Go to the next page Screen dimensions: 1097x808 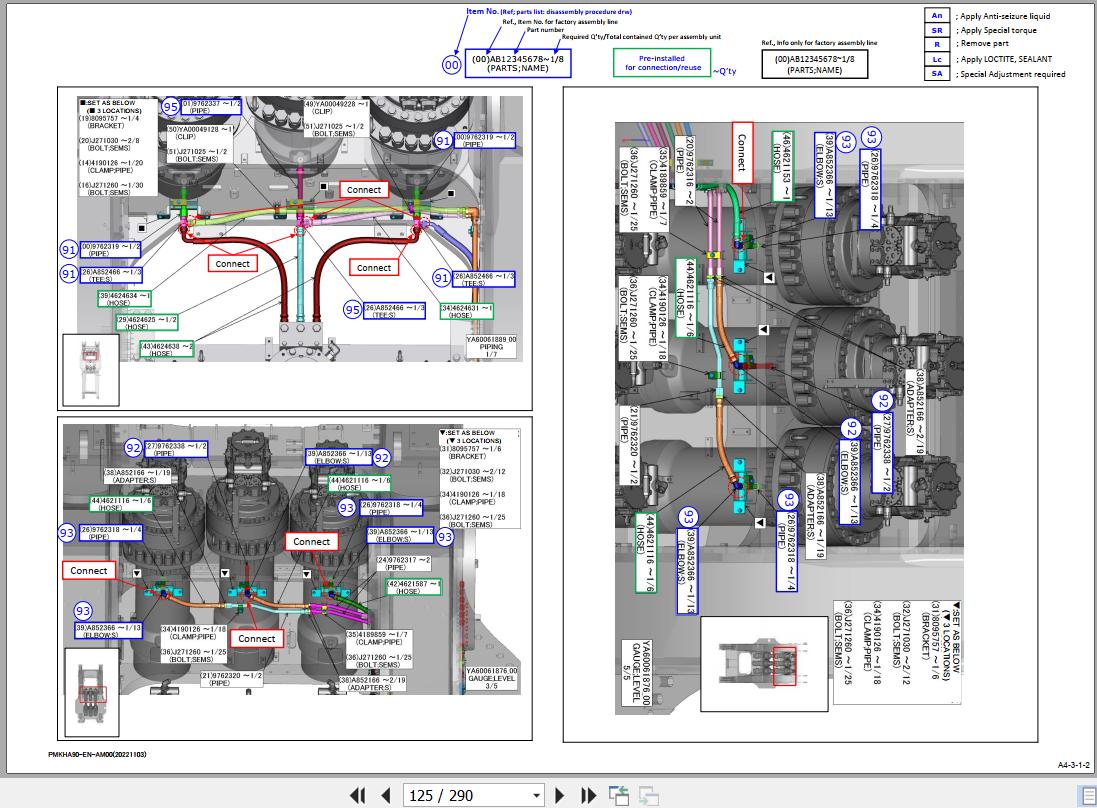pos(560,795)
